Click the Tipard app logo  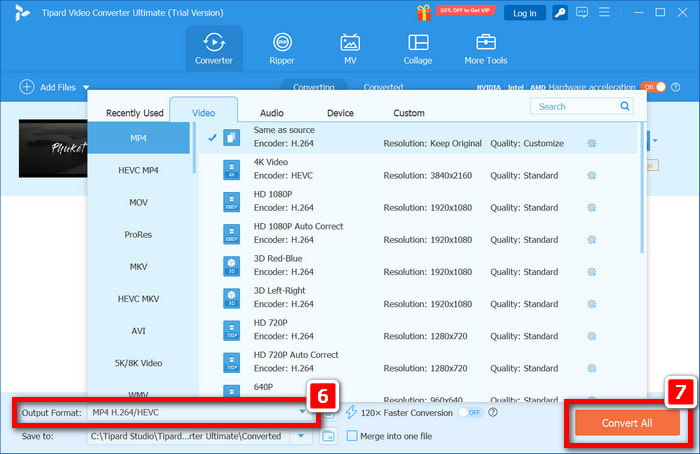coord(21,12)
